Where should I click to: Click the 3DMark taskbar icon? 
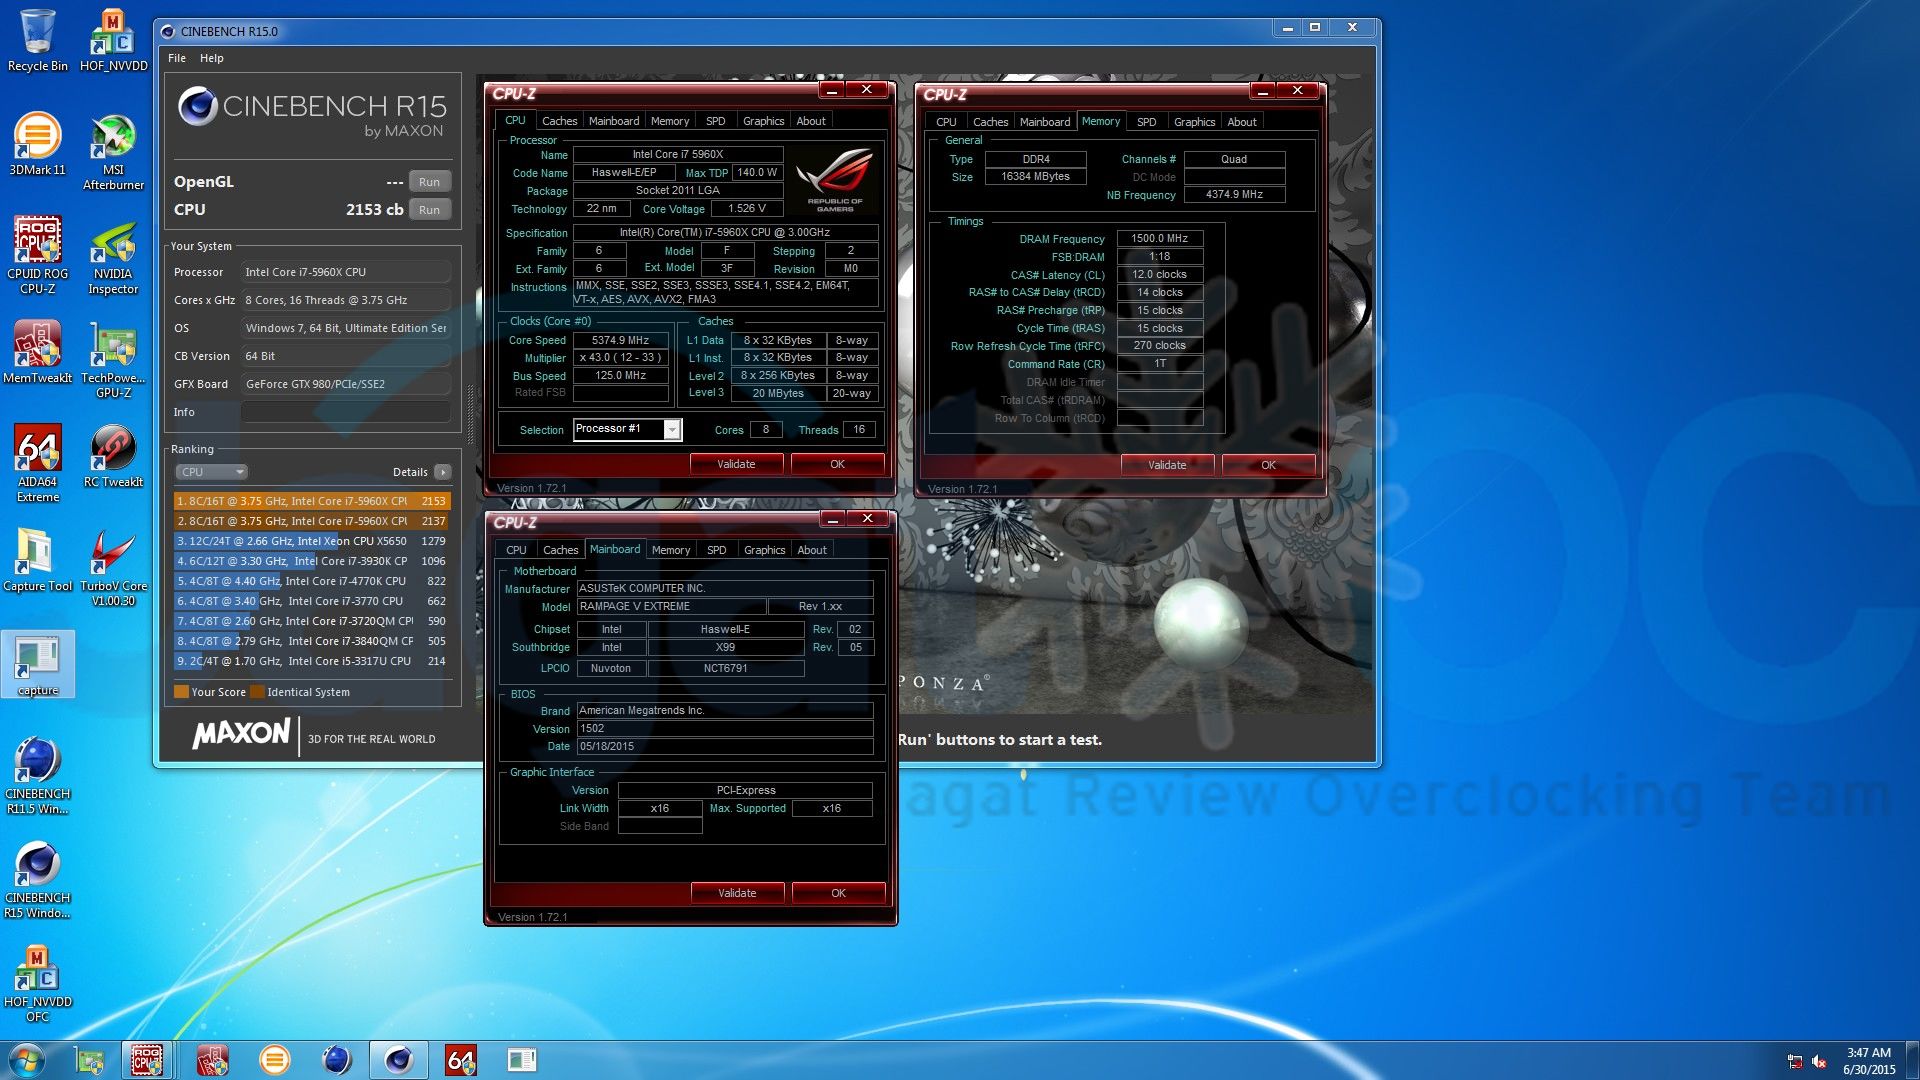(274, 1060)
